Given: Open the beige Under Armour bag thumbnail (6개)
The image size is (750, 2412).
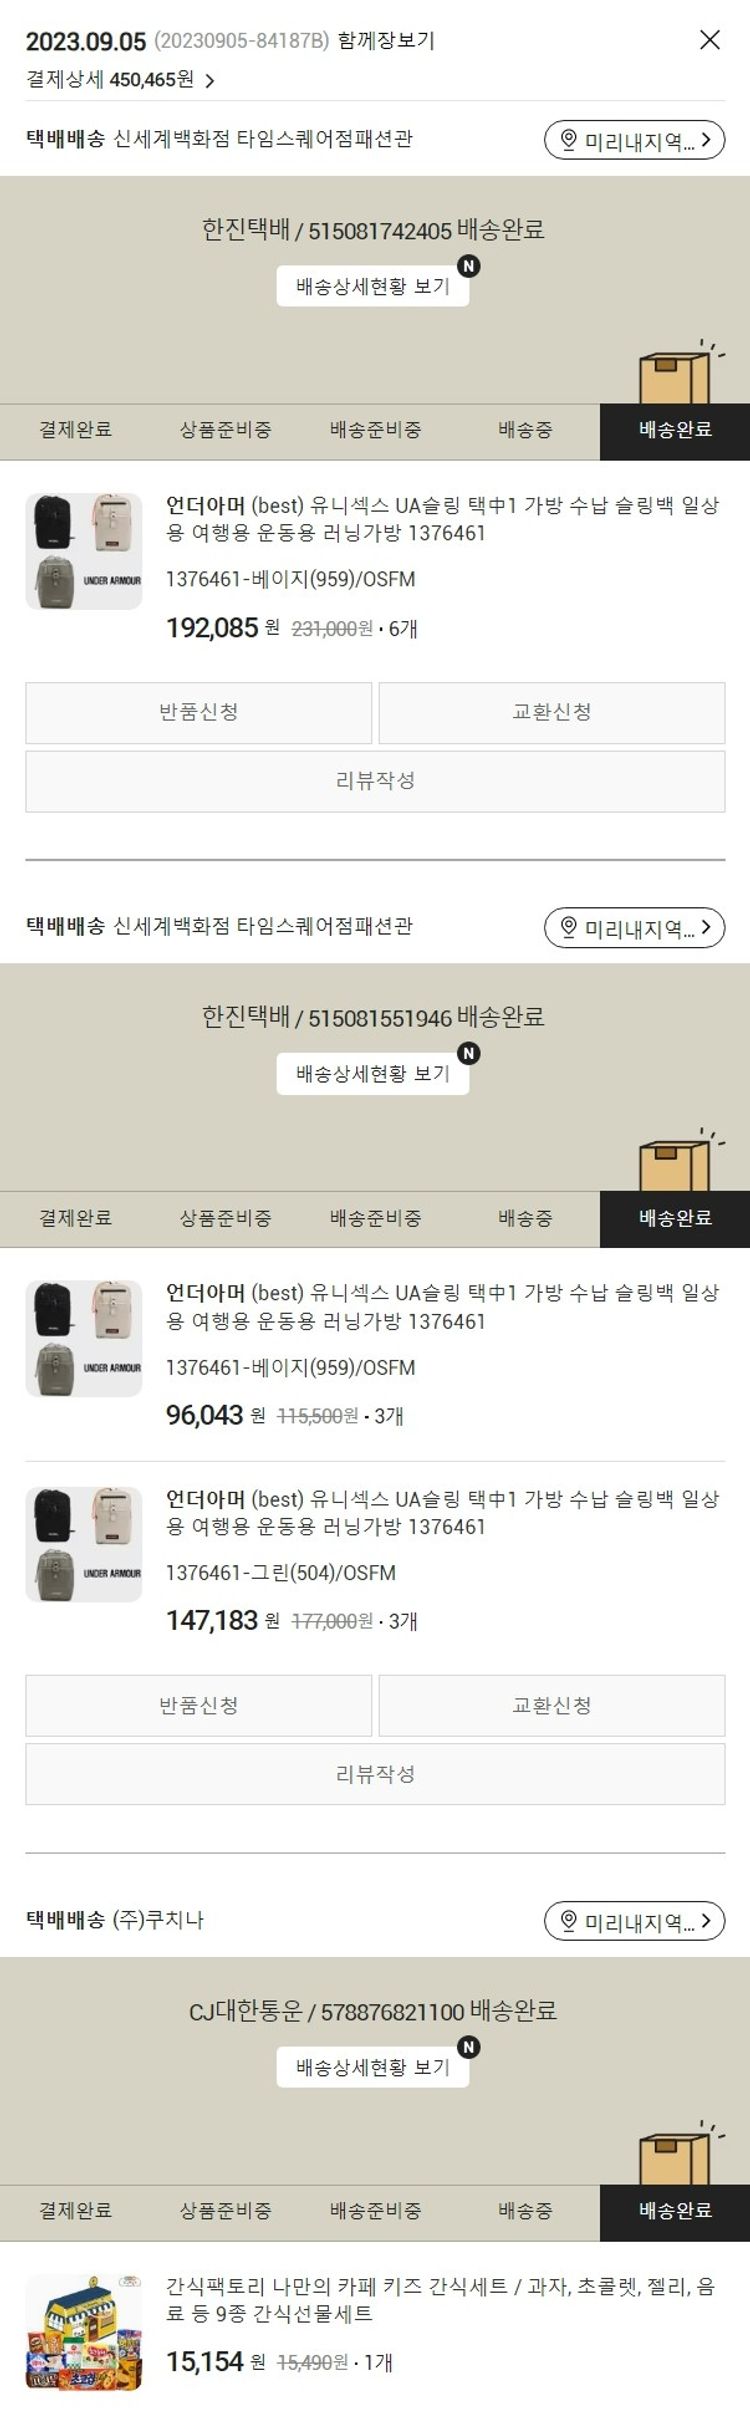Looking at the screenshot, I should 84,551.
